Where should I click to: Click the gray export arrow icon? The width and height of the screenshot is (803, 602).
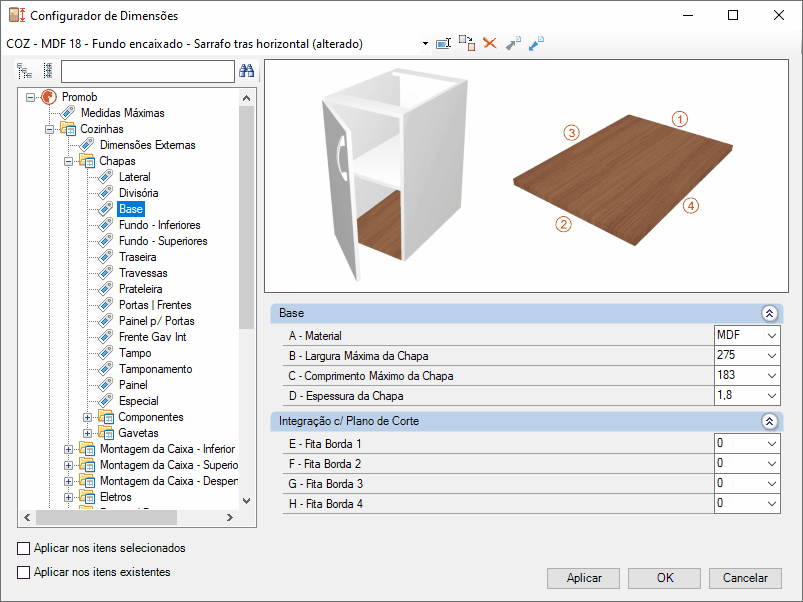(513, 44)
